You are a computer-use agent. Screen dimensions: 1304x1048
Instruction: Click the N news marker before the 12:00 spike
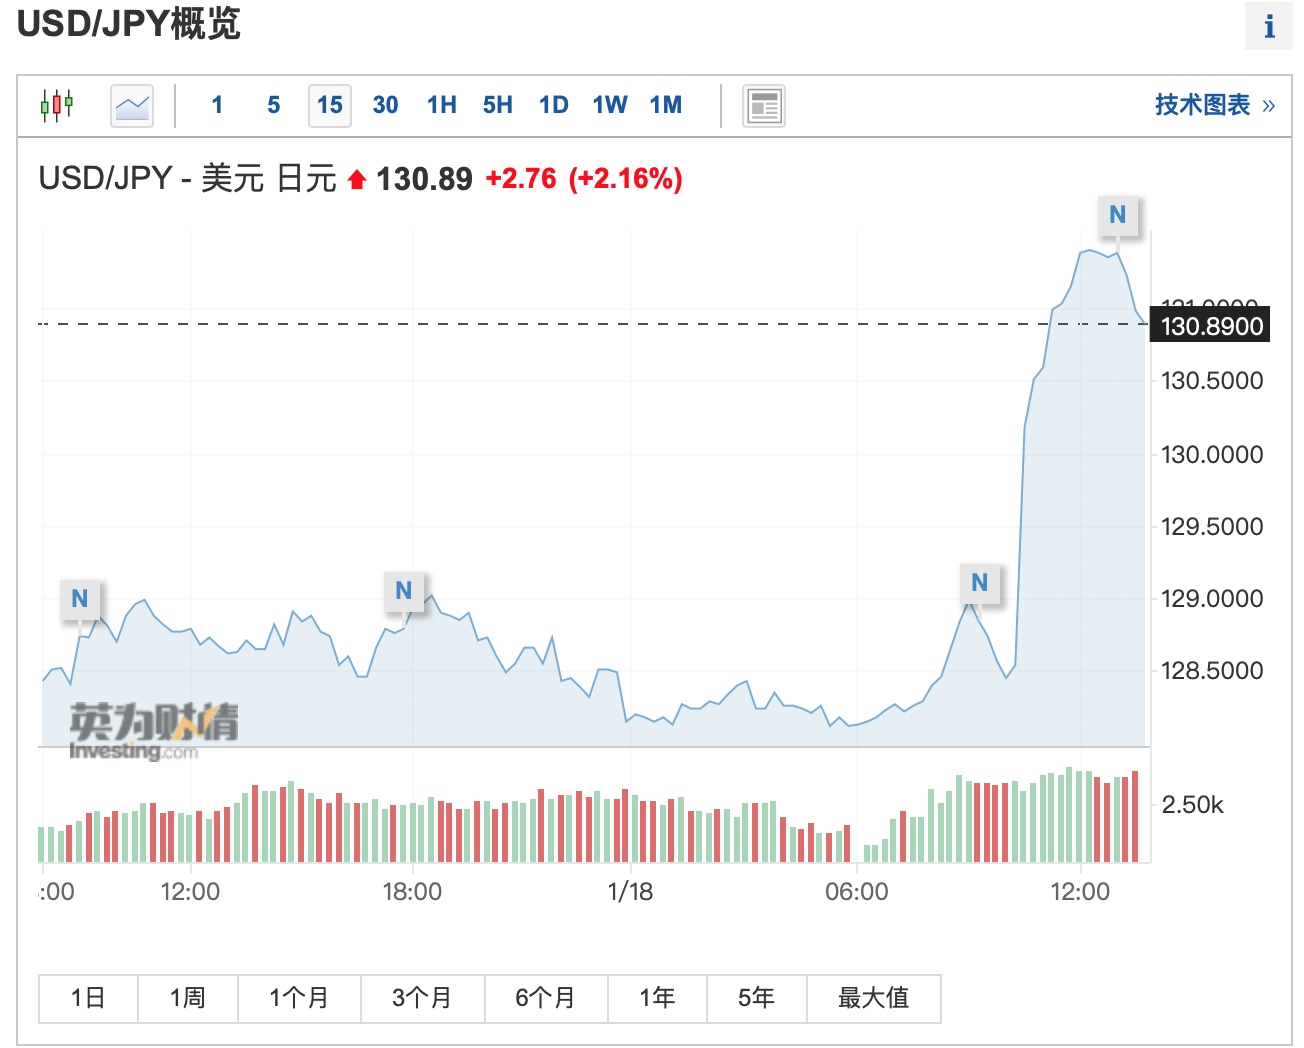[980, 583]
